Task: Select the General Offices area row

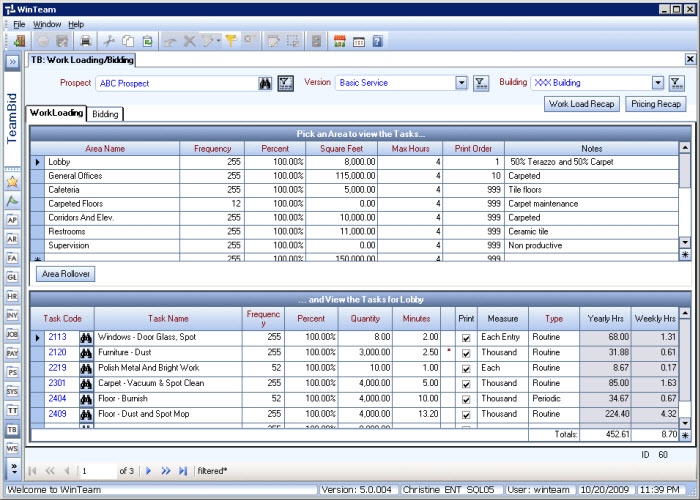Action: pyautogui.click(x=354, y=176)
